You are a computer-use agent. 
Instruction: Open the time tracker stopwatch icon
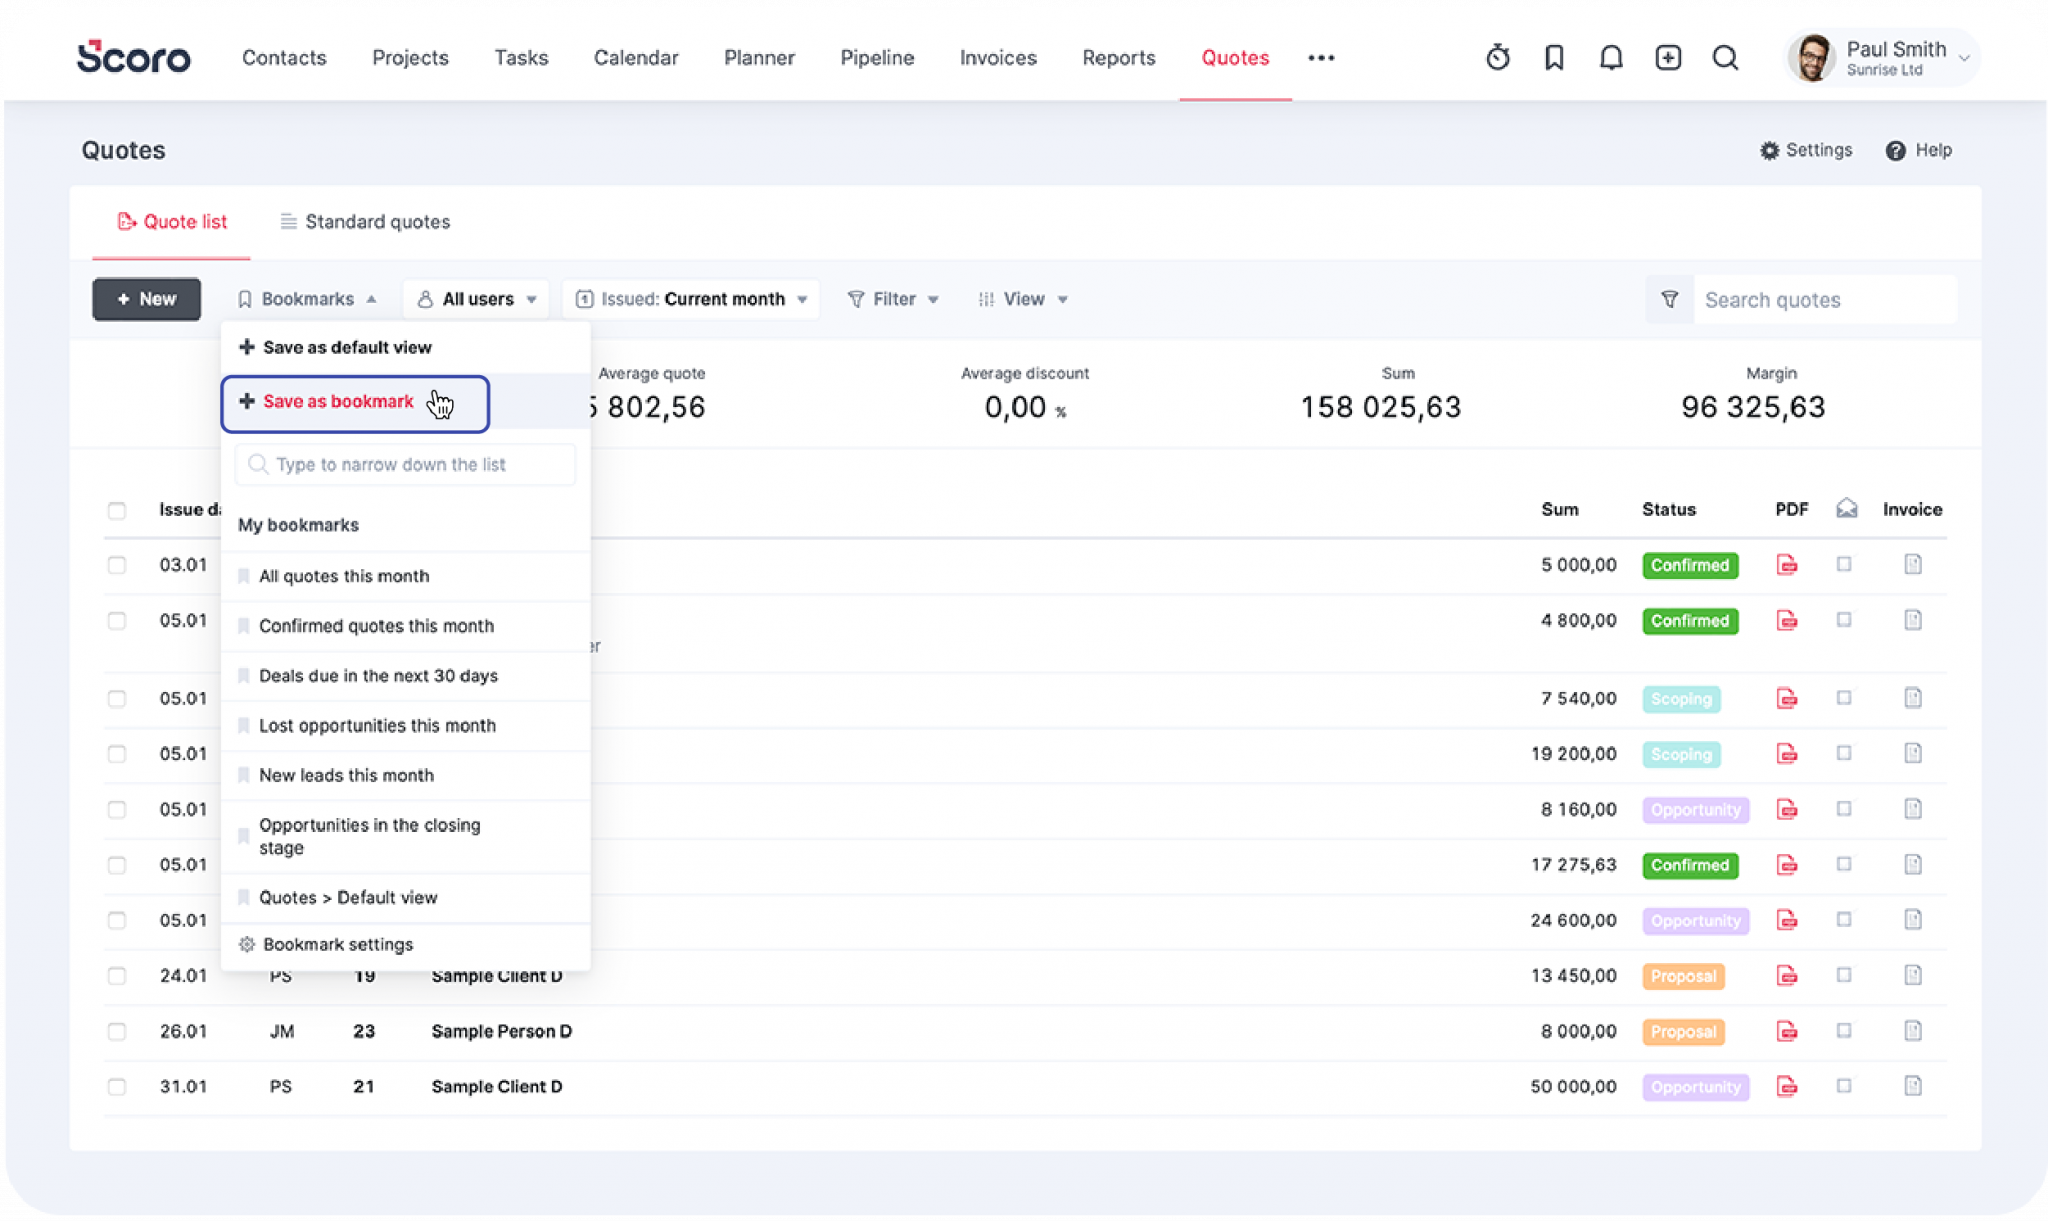pos(1497,57)
